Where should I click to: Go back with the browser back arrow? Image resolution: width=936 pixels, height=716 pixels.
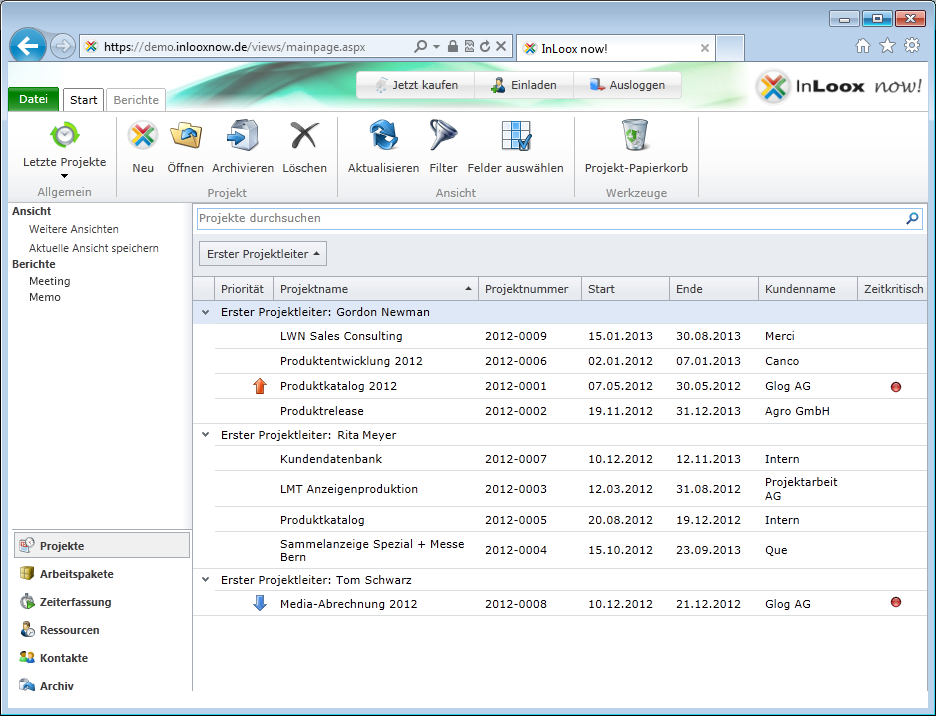pyautogui.click(x=27, y=45)
